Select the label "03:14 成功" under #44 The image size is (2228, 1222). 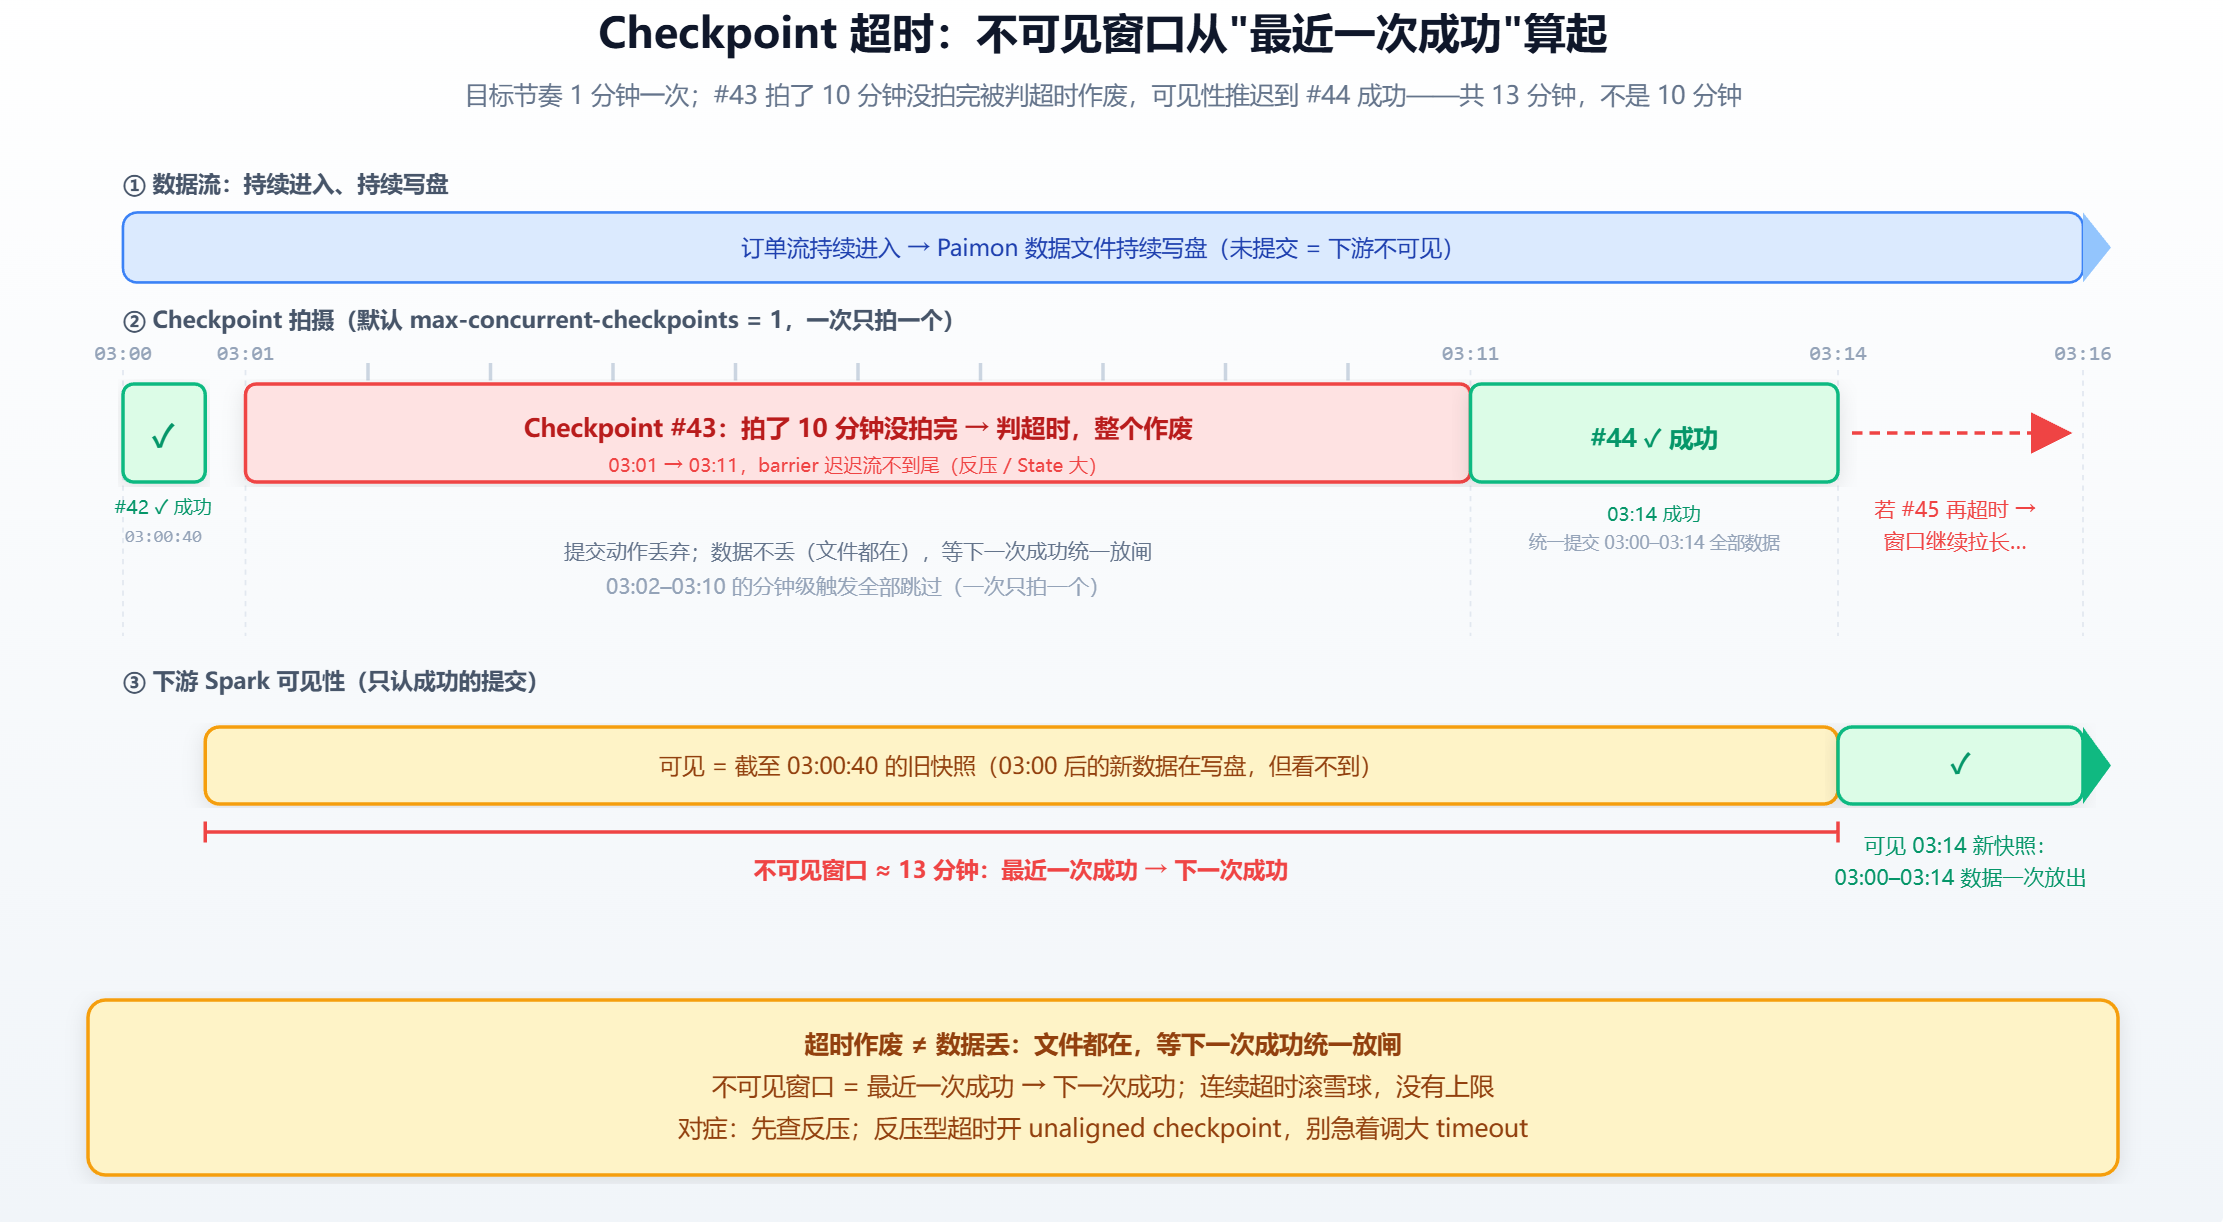click(1654, 514)
